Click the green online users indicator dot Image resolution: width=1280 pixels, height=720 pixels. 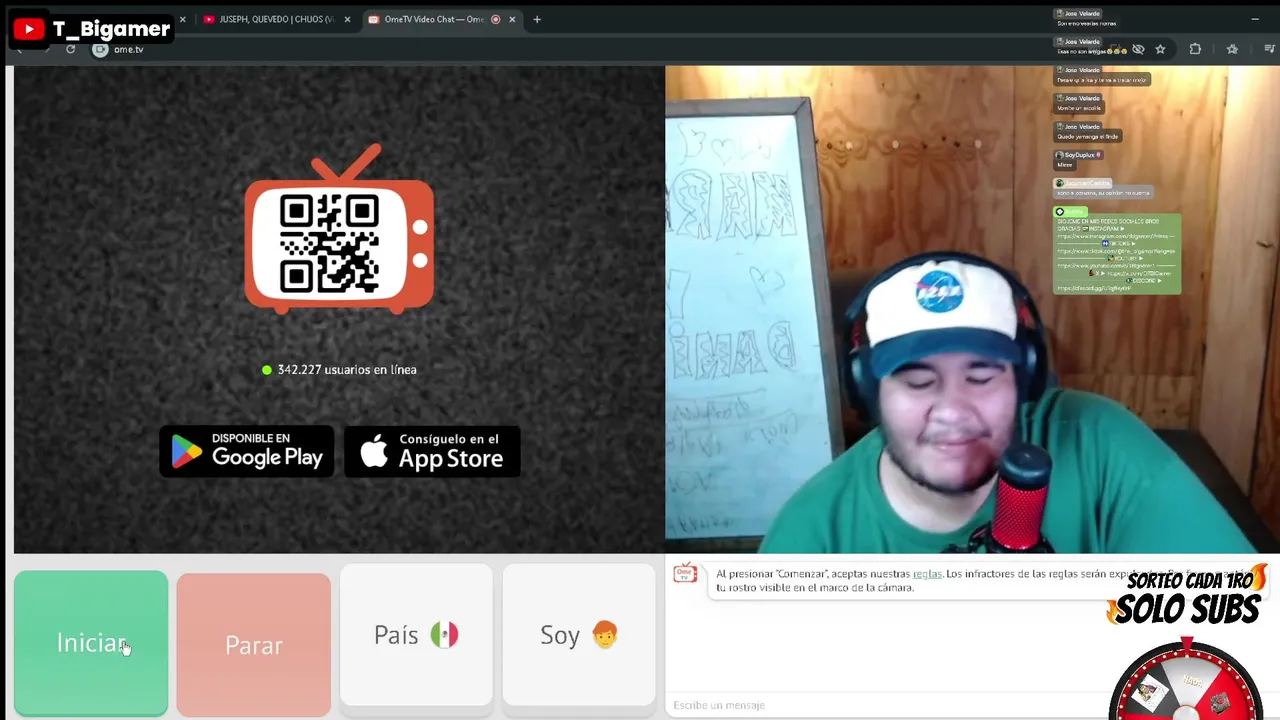pyautogui.click(x=267, y=370)
